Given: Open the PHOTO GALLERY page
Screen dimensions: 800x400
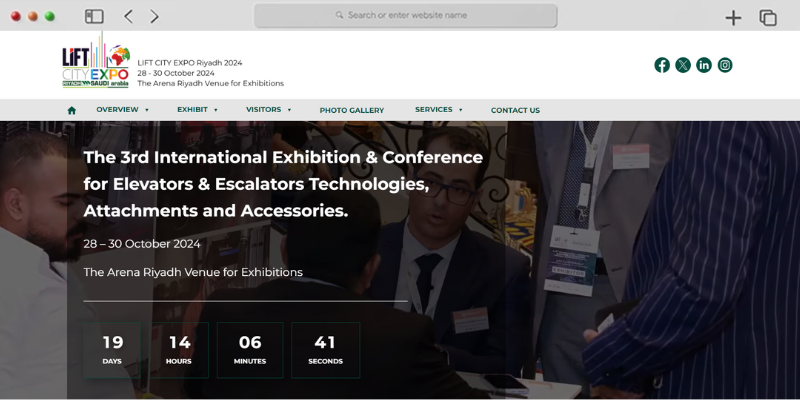Looking at the screenshot, I should tap(352, 110).
